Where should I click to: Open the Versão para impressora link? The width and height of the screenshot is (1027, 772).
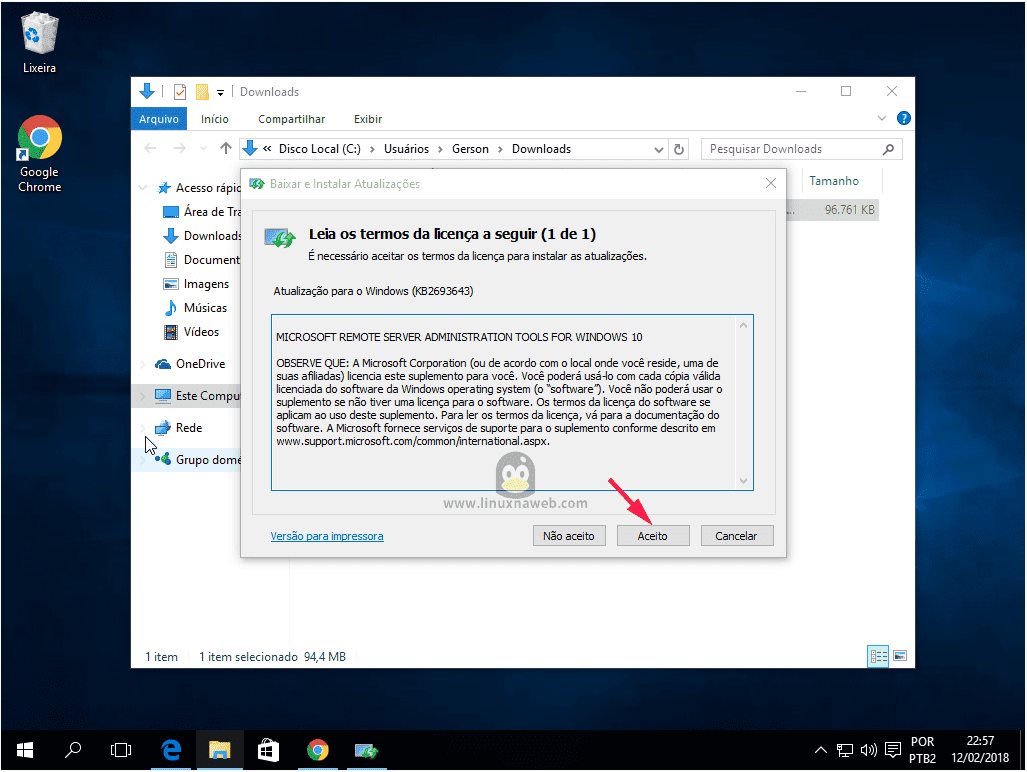(327, 535)
